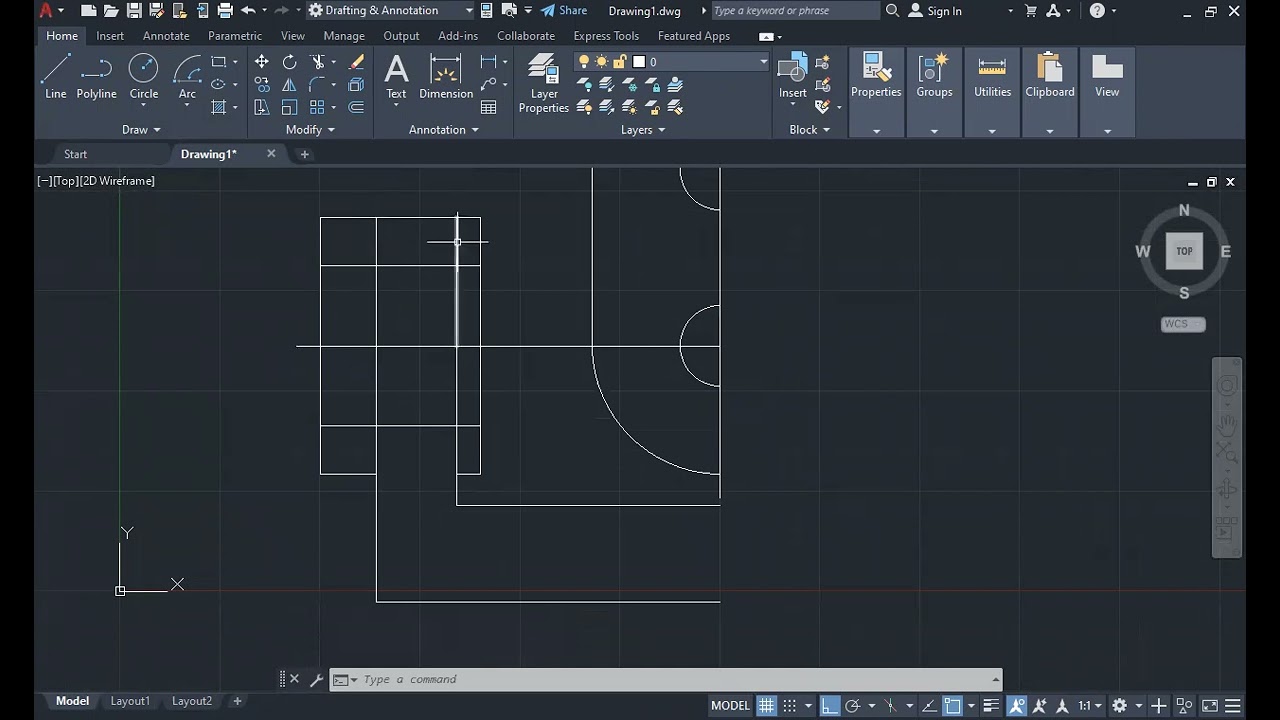Click Sign In
This screenshot has height=720, width=1280.
[x=935, y=11]
